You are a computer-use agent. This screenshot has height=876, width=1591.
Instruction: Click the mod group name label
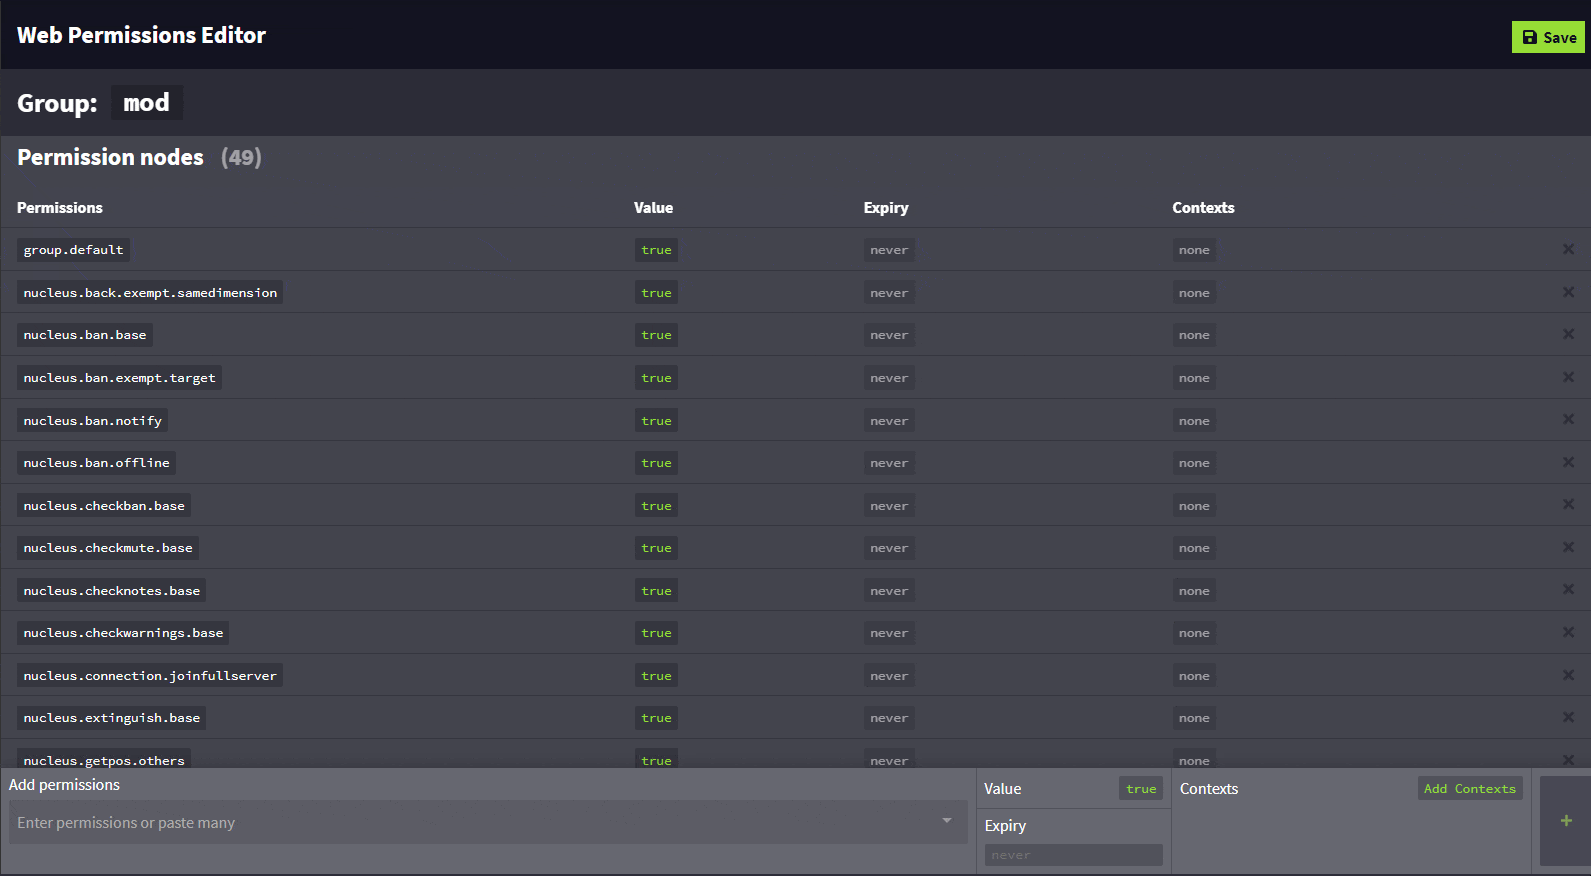point(146,103)
